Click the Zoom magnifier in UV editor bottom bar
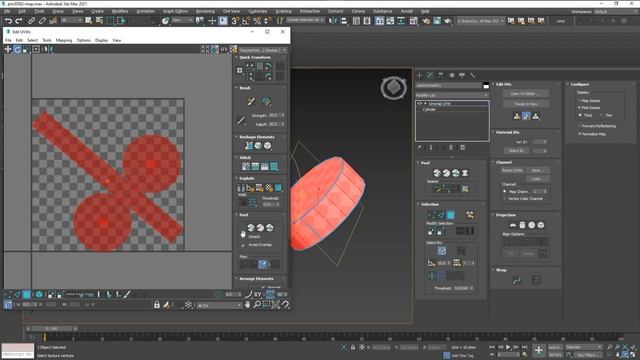The image size is (640, 360). click(257, 304)
